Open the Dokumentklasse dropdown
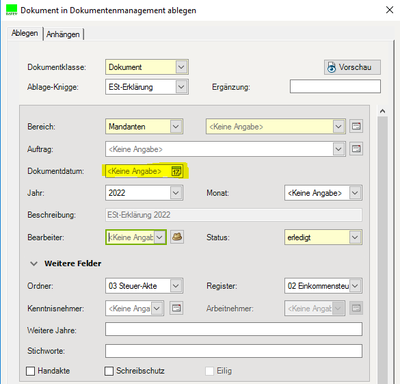The image size is (400, 384). coord(181,67)
